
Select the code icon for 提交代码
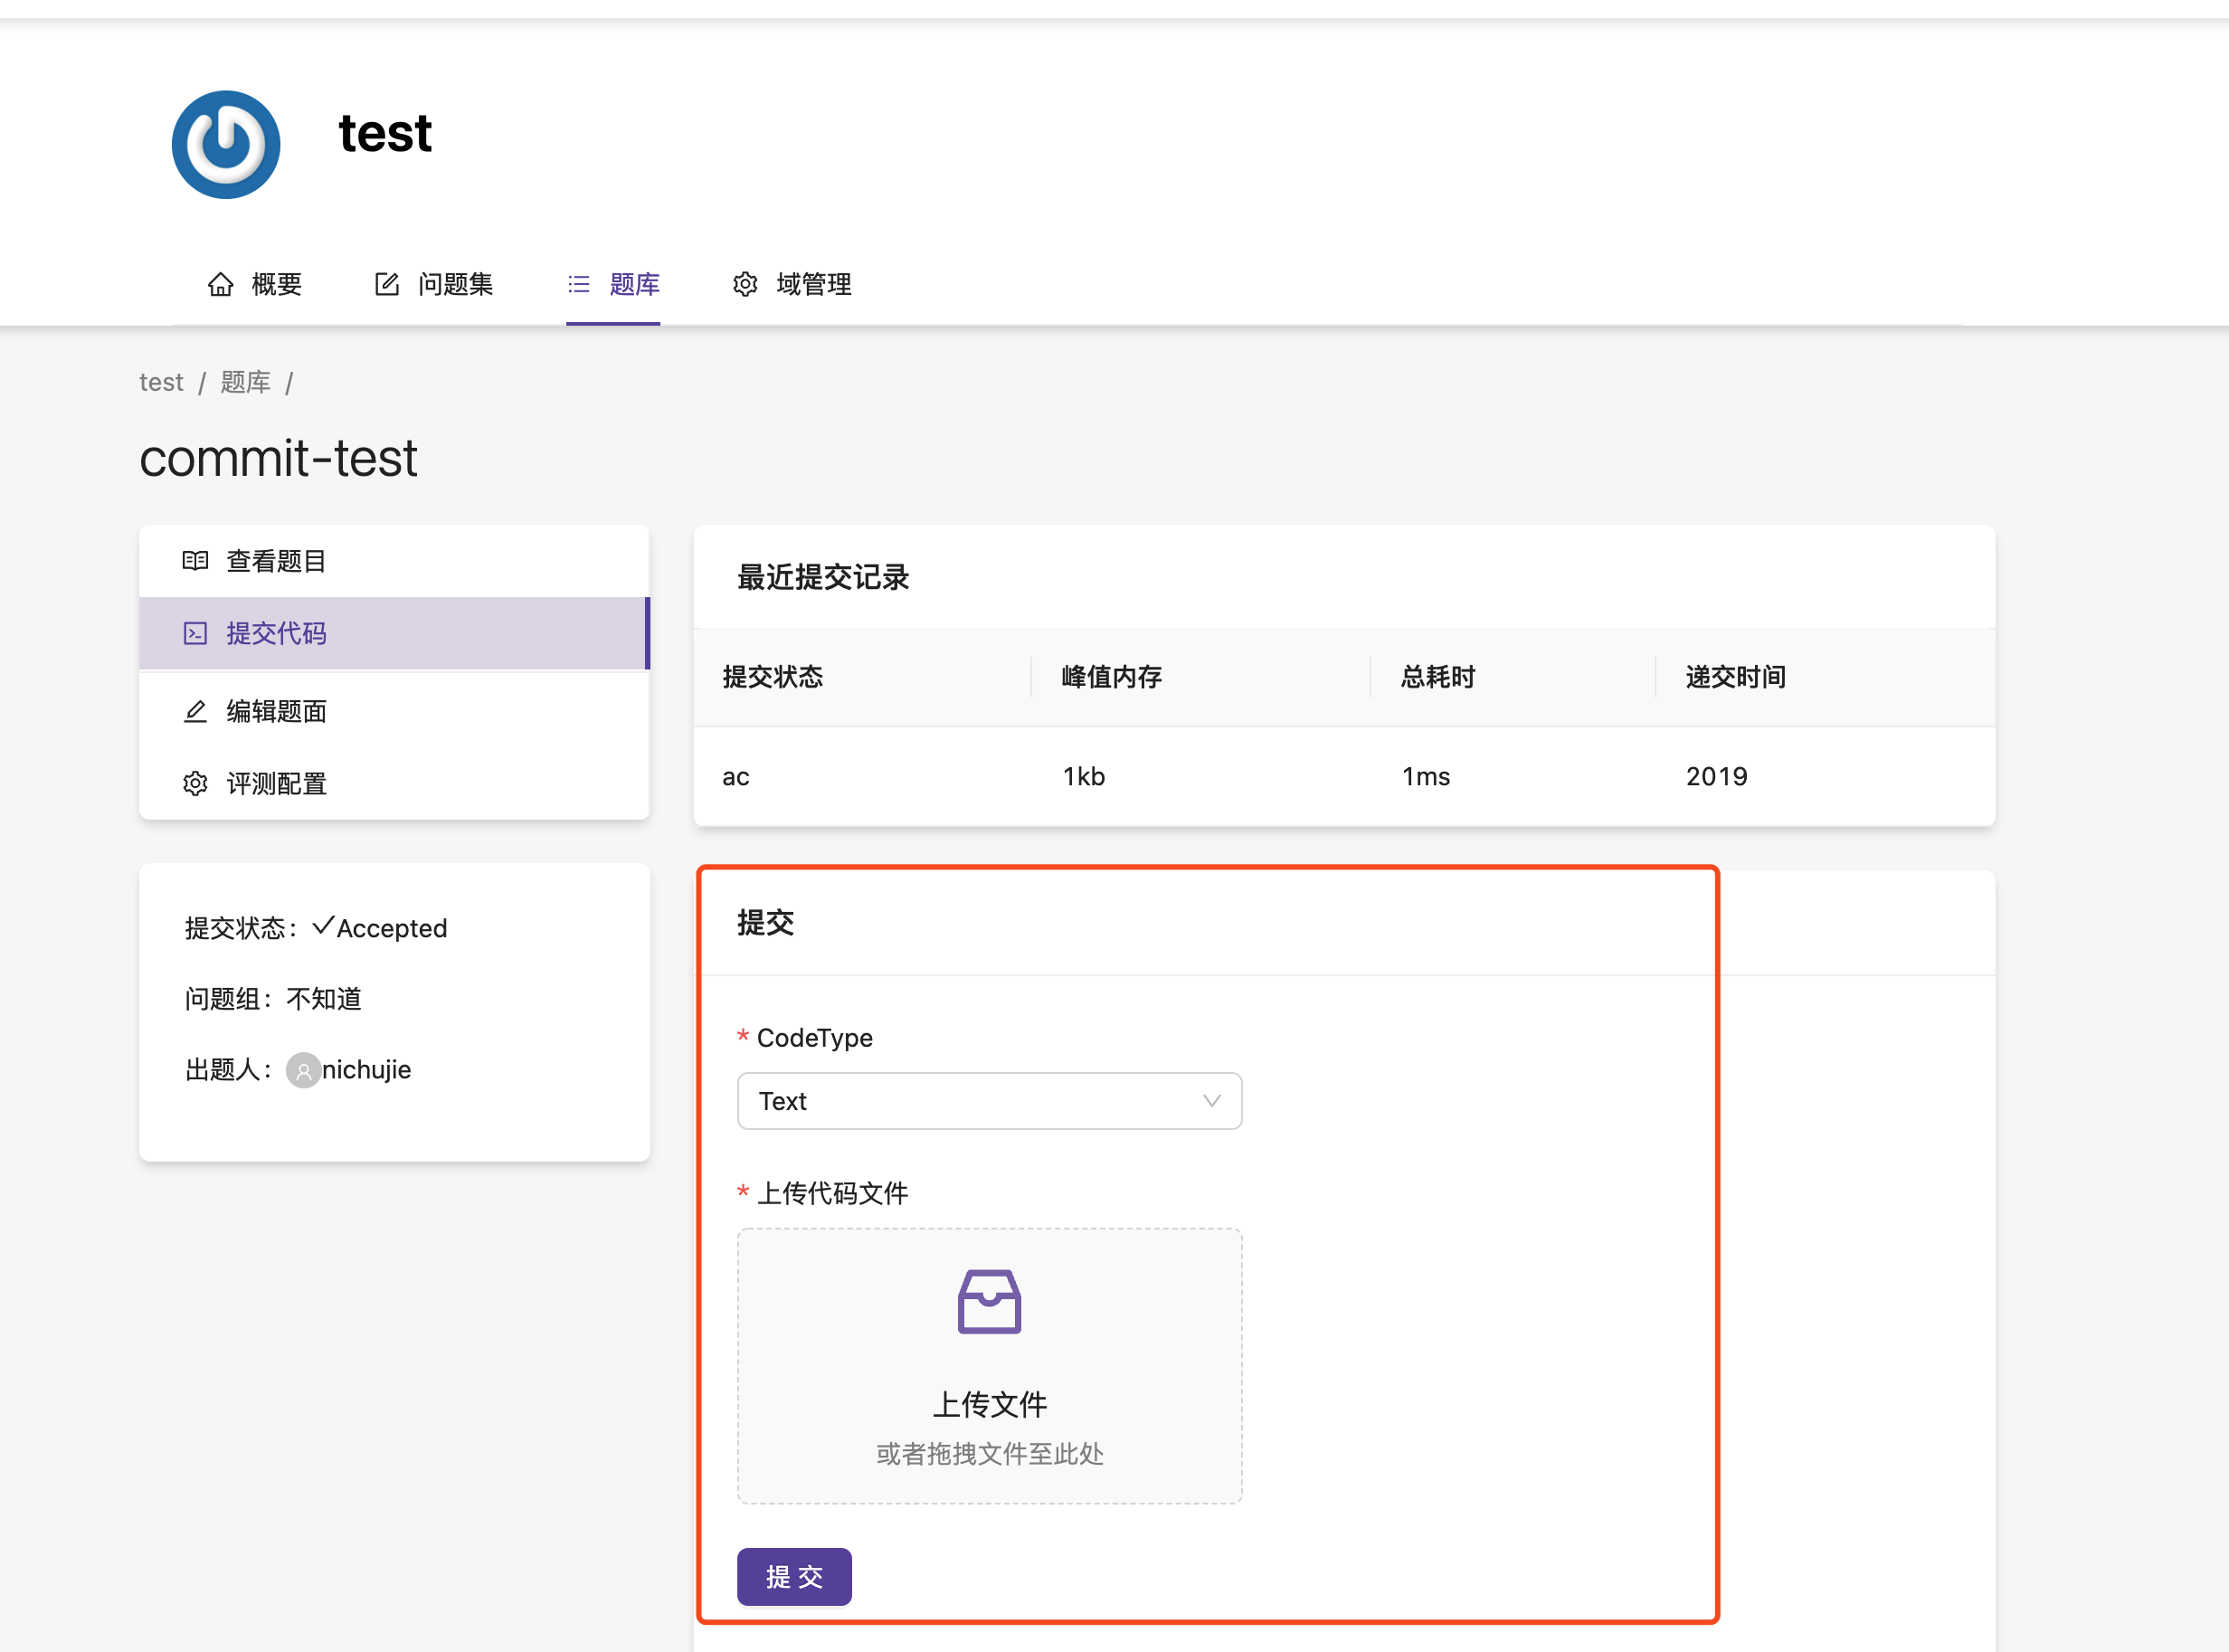(x=196, y=633)
